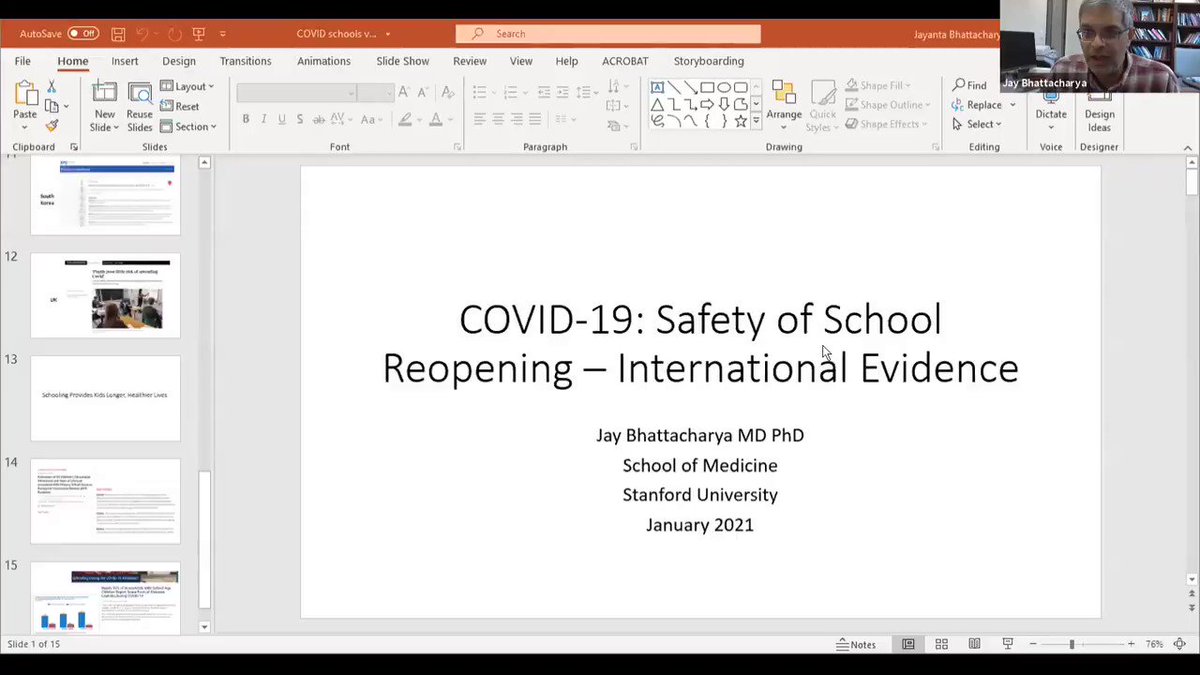Open the Section dropdown
Screen dimensions: 1200x675
click(187, 127)
